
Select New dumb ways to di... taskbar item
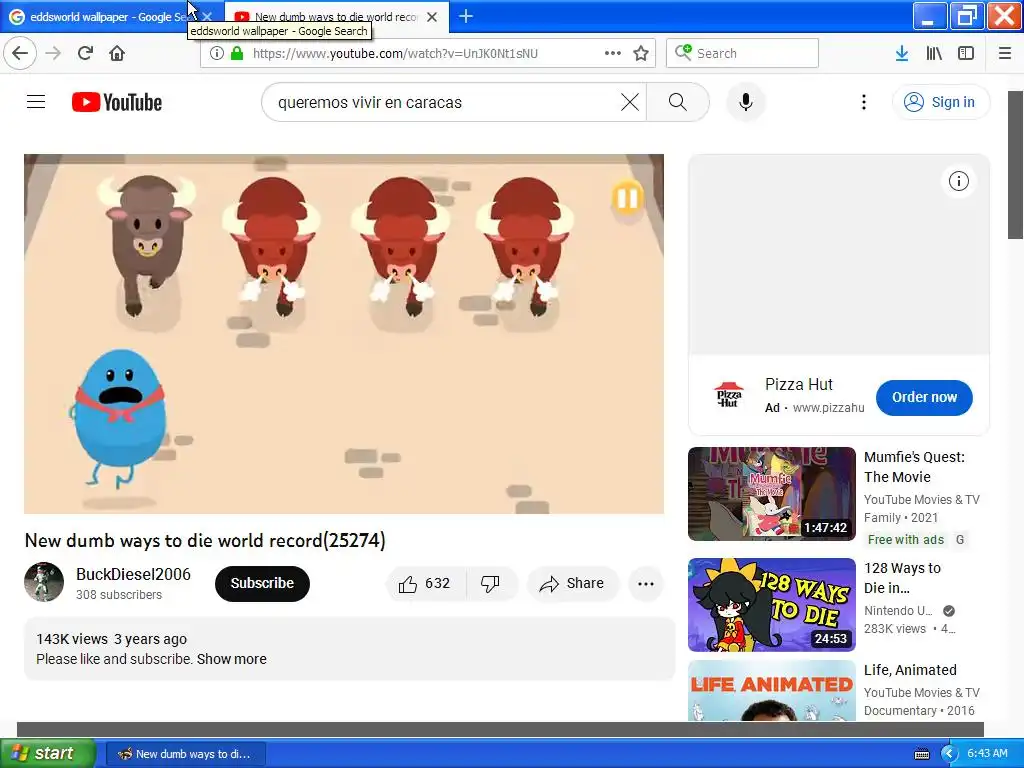click(185, 754)
